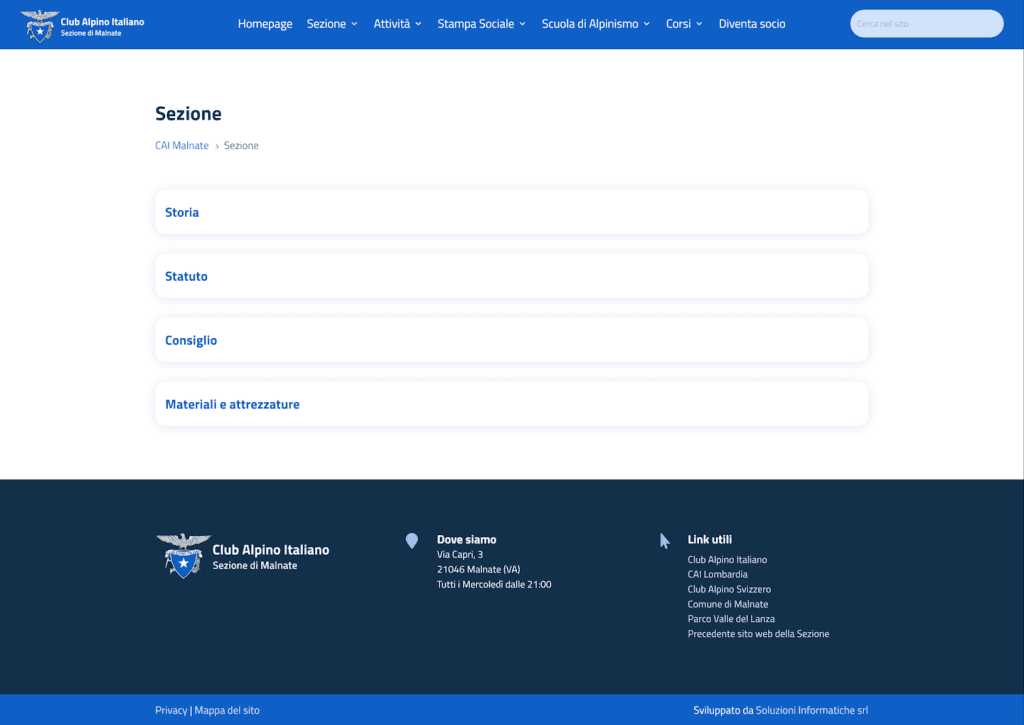Expand the Corsi dropdown menu

pos(683,23)
